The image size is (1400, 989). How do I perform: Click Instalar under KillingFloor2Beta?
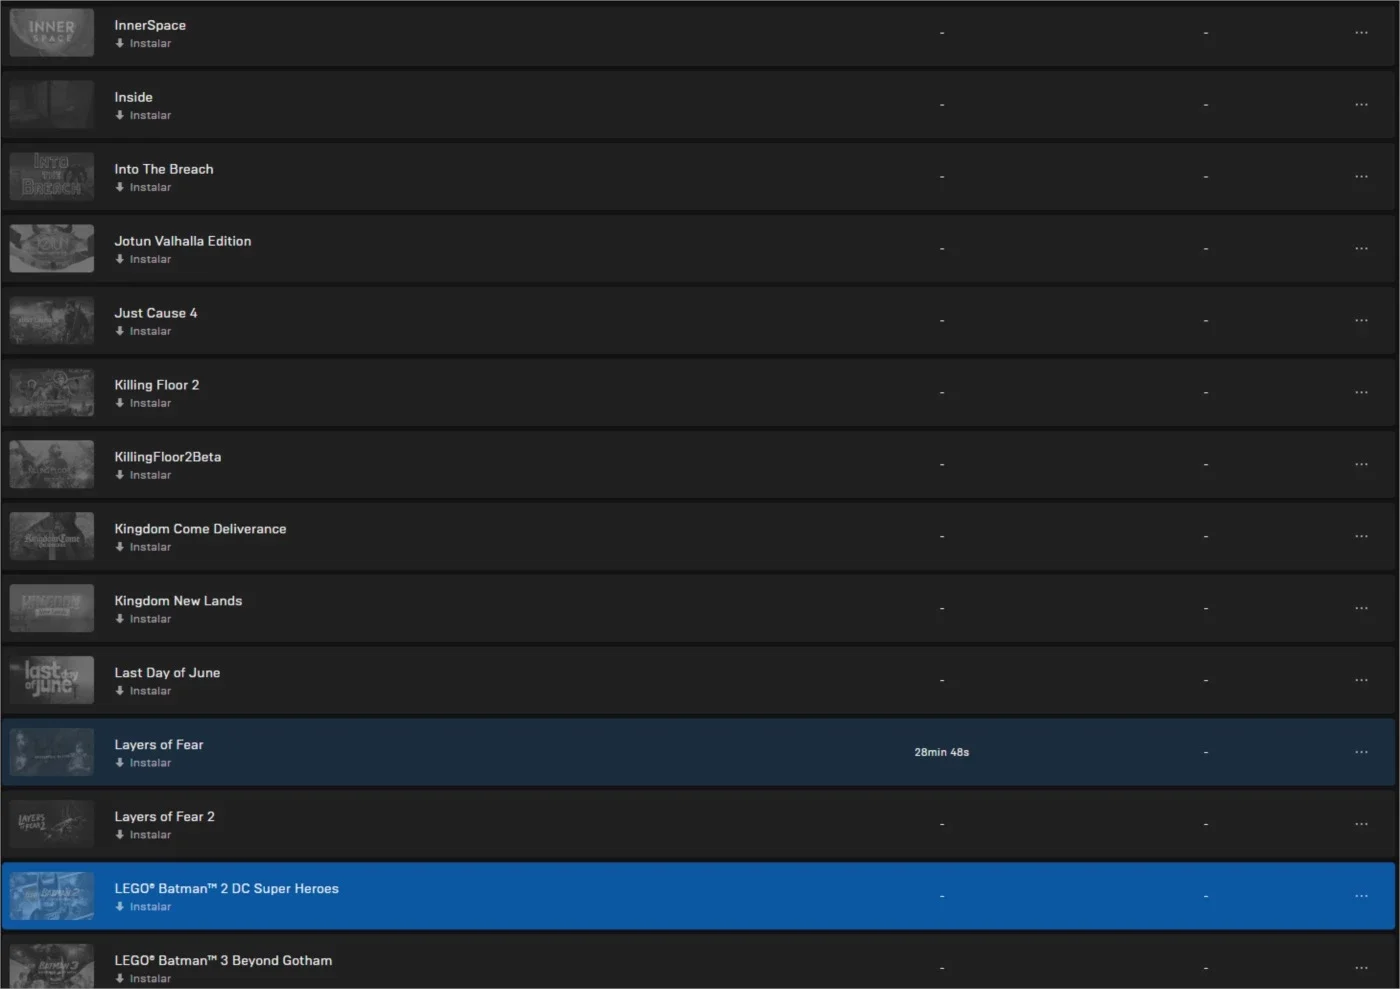143,476
